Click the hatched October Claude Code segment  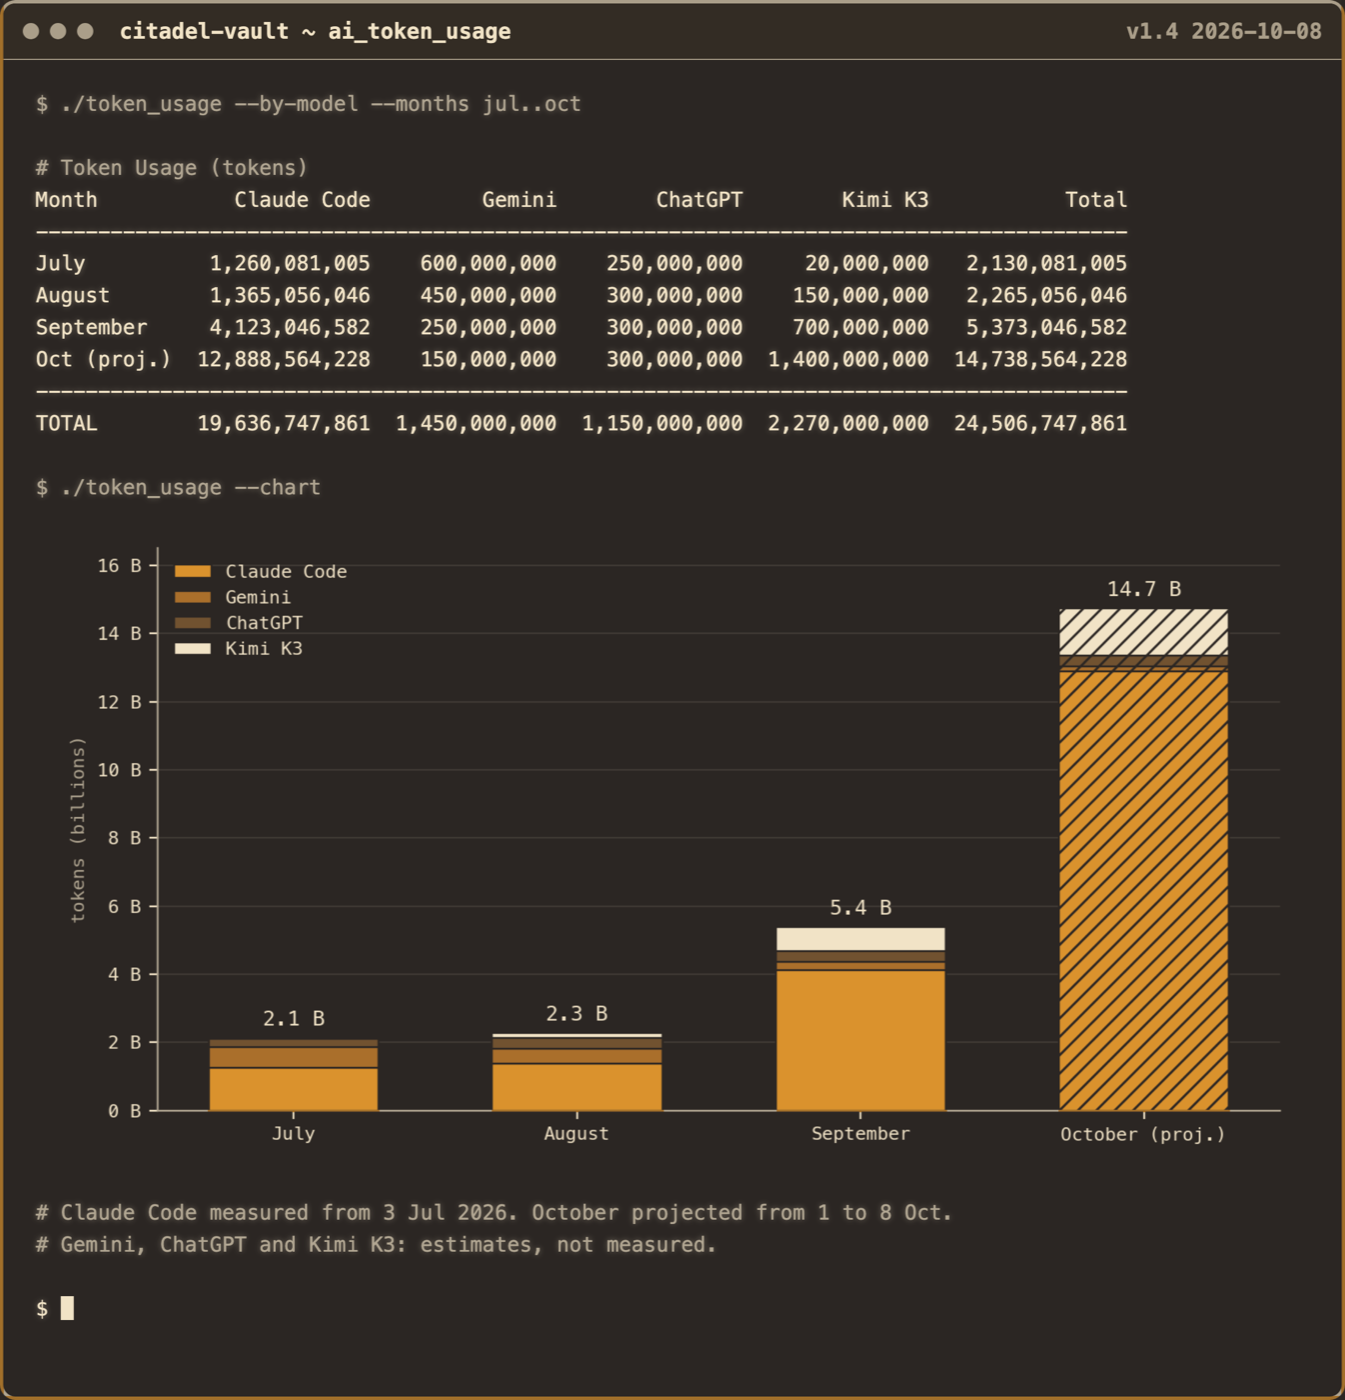(x=1144, y=891)
